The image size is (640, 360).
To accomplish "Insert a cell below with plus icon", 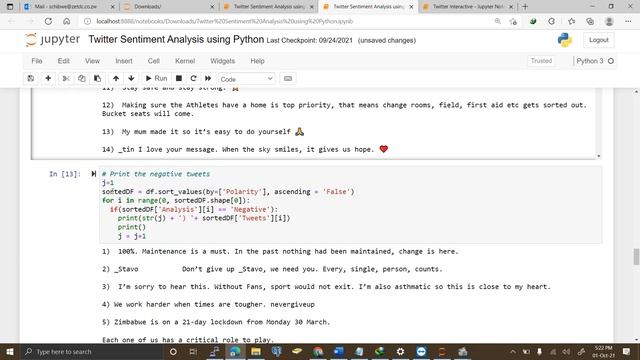I will pyautogui.click(x=48, y=78).
